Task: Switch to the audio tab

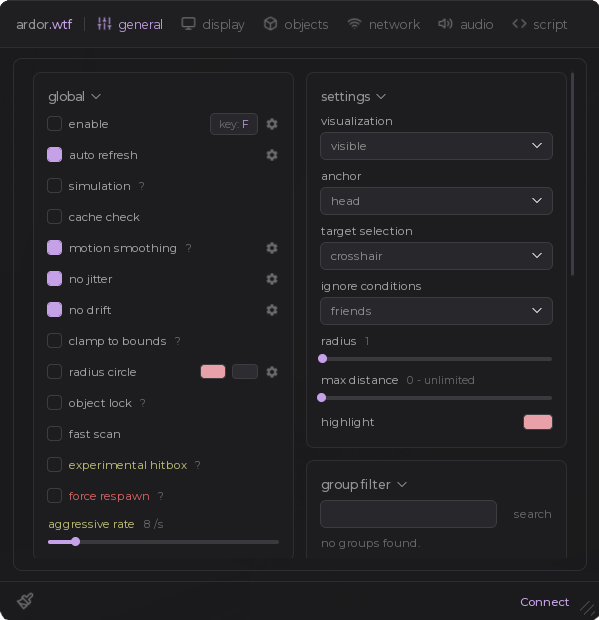Action: pos(466,25)
